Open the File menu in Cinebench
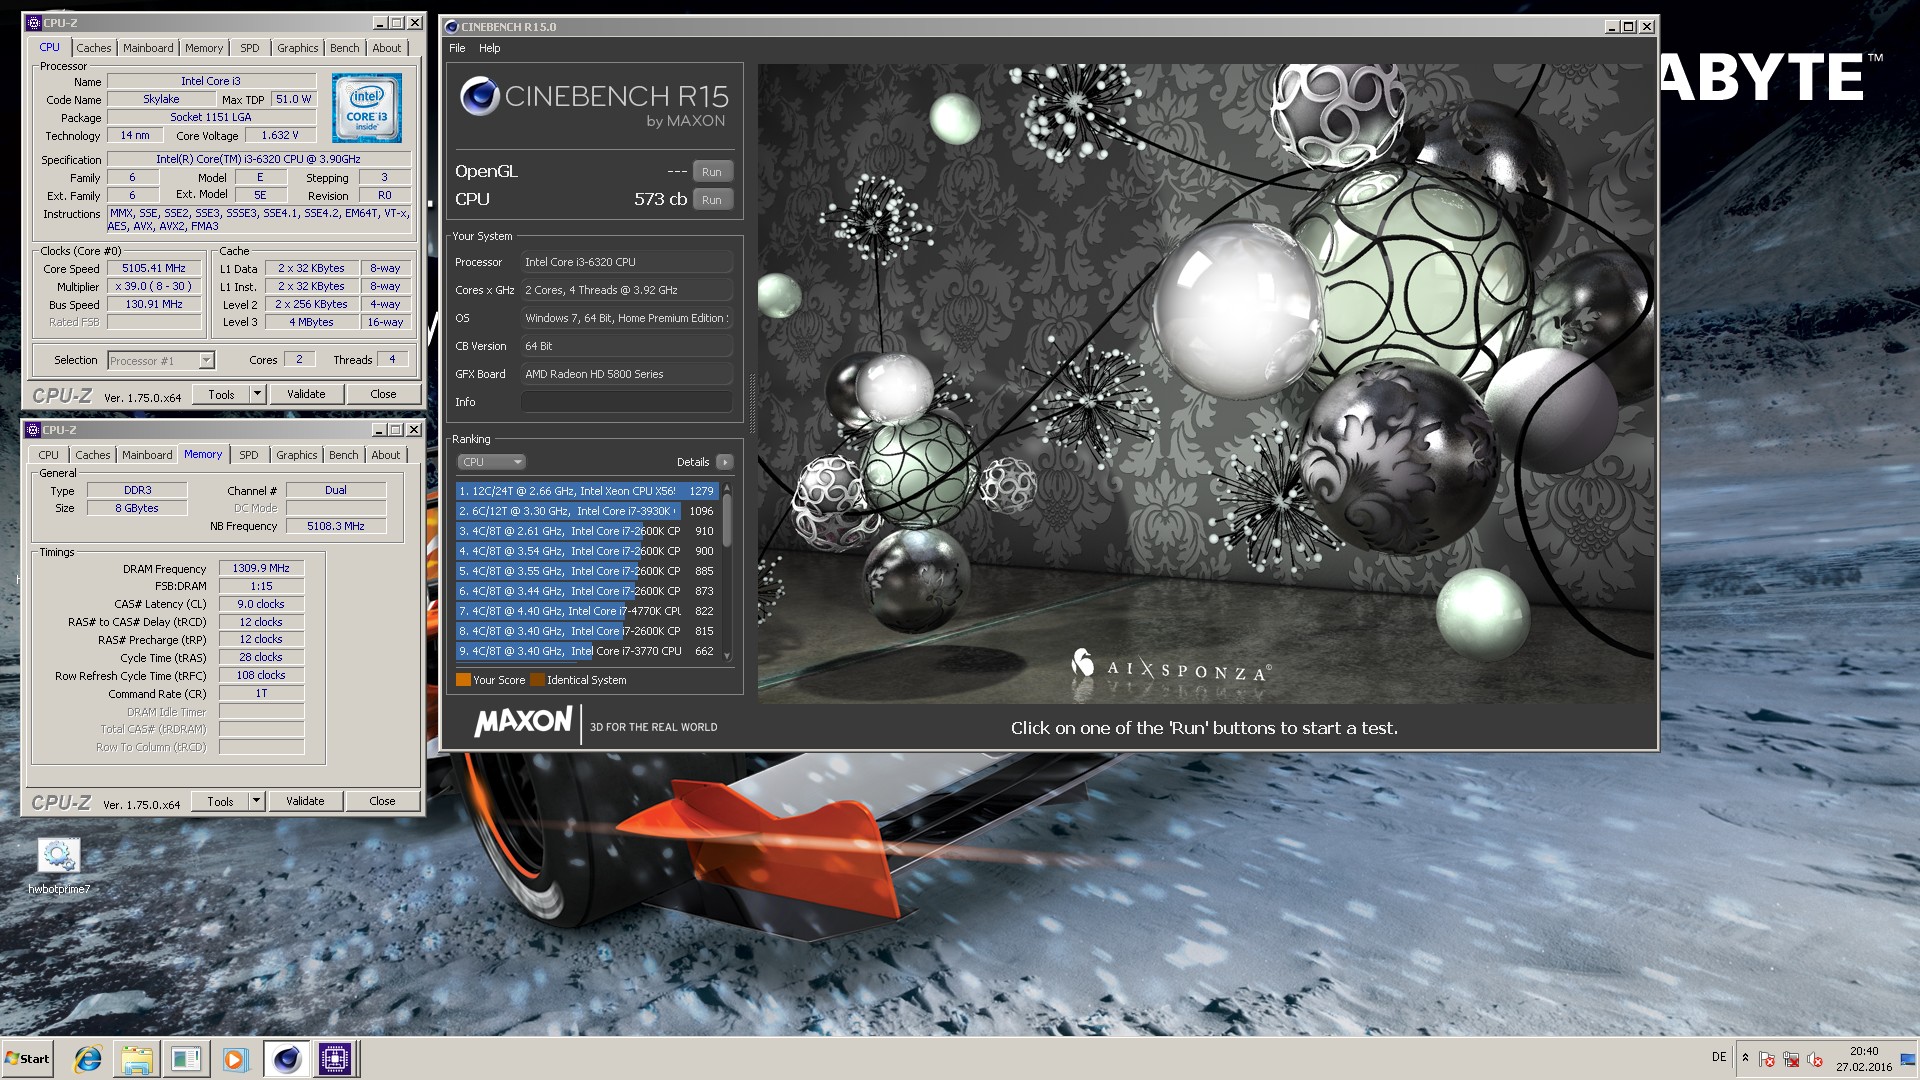This screenshot has width=1920, height=1080. [457, 48]
